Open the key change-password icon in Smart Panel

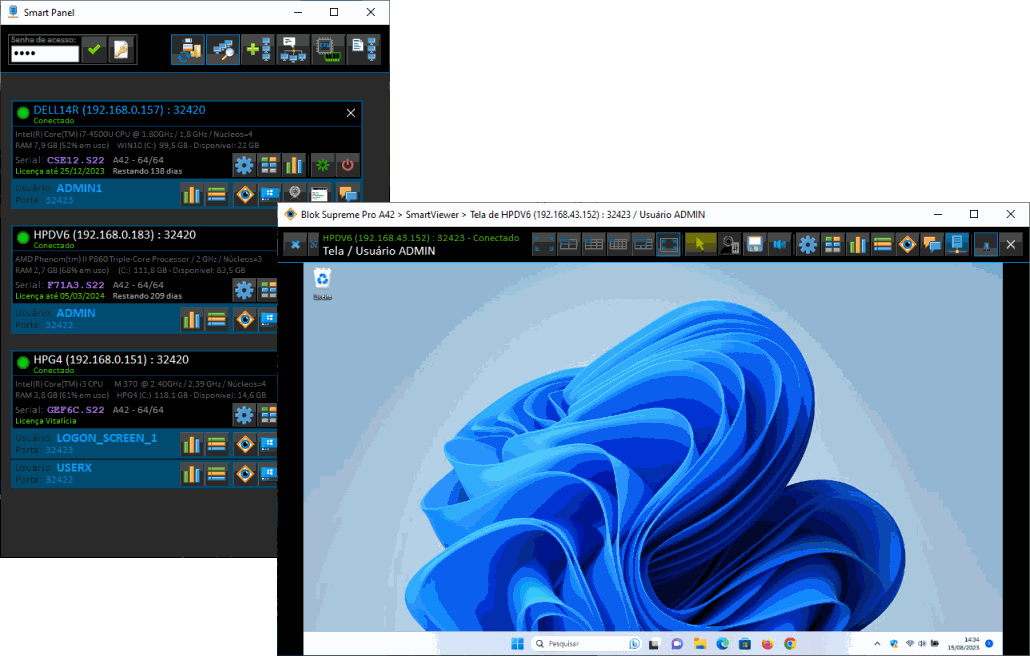pyautogui.click(x=122, y=50)
